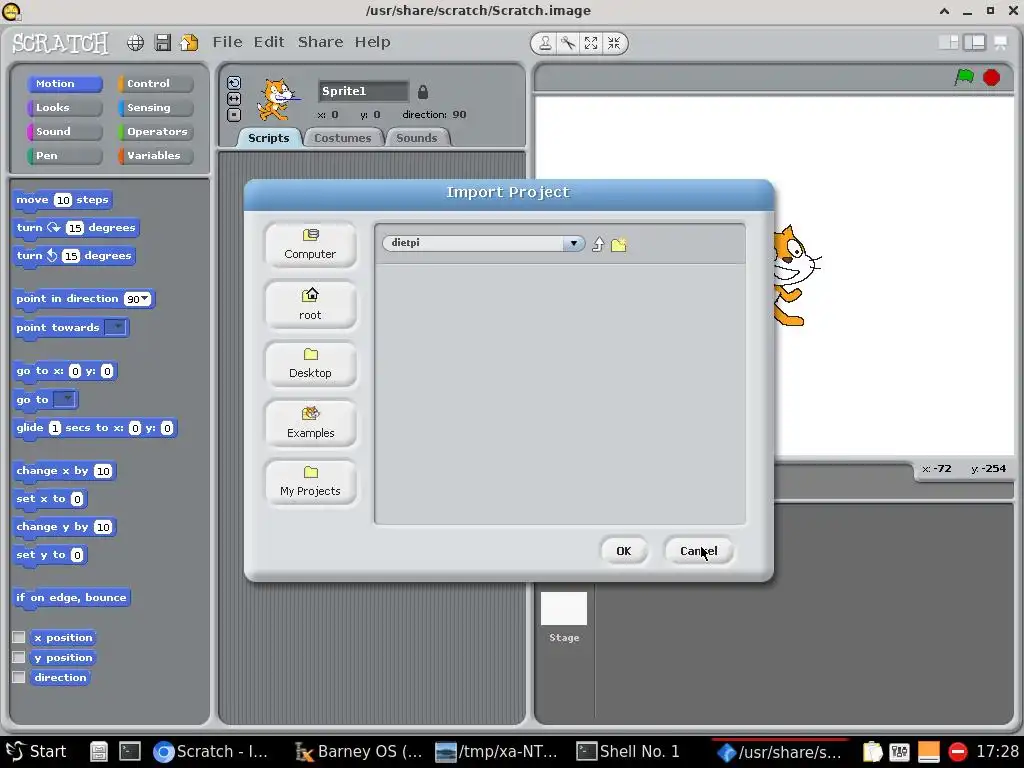Open Examples folder shortcut
The width and height of the screenshot is (1024, 768).
tap(310, 423)
